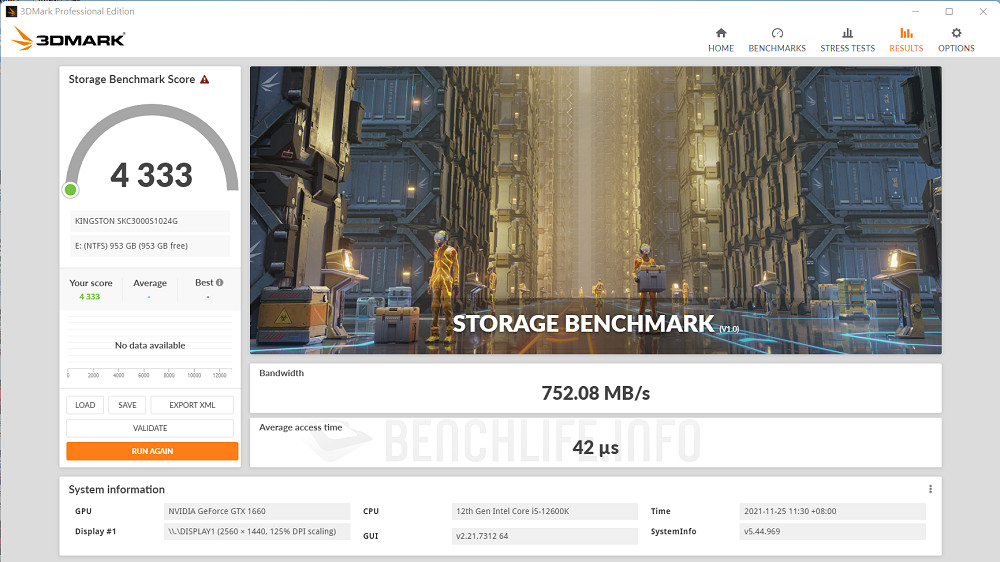This screenshot has height=562, width=1000.
Task: Click the KINGSTON SKC3000S1024G drive field
Action: (x=150, y=221)
